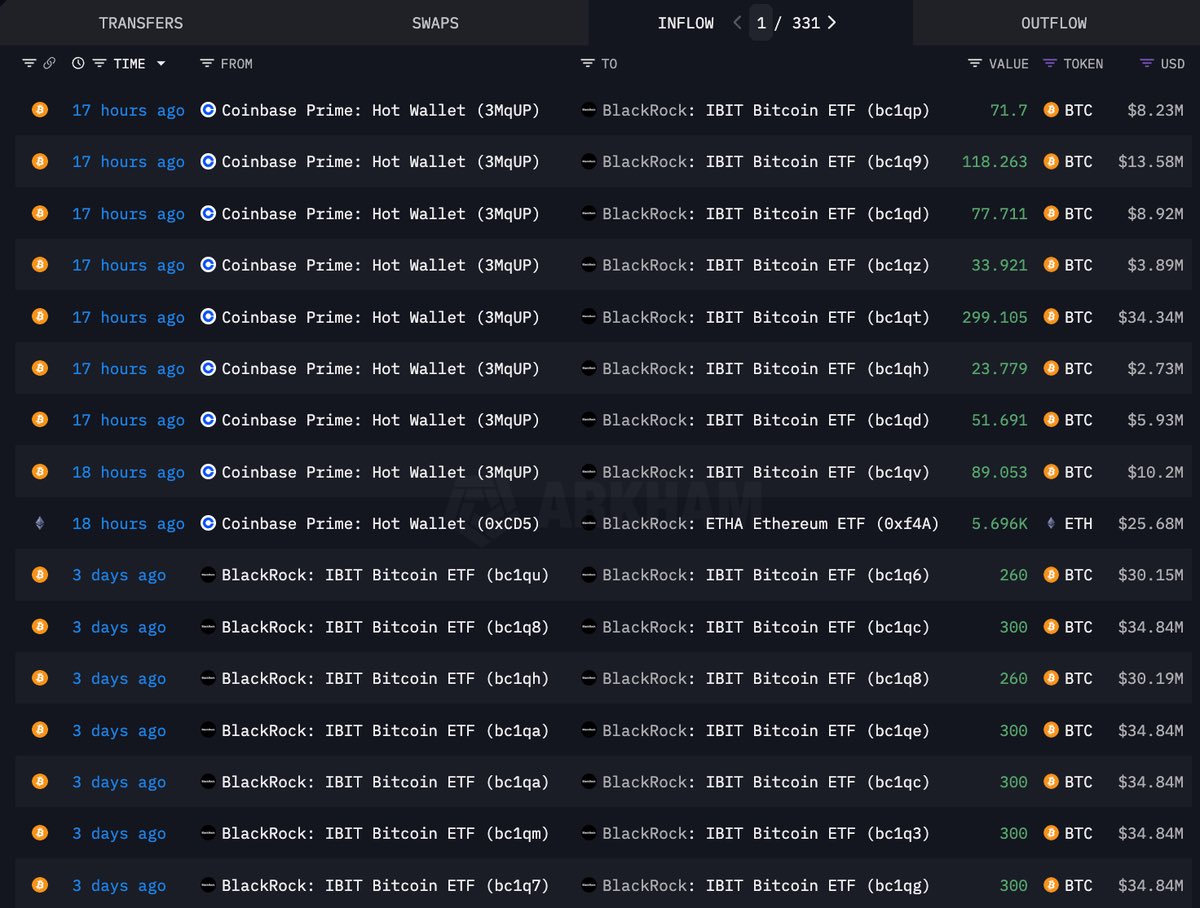Viewport: 1200px width, 908px height.
Task: Click the $5.93M USD amount
Action: (1156, 420)
